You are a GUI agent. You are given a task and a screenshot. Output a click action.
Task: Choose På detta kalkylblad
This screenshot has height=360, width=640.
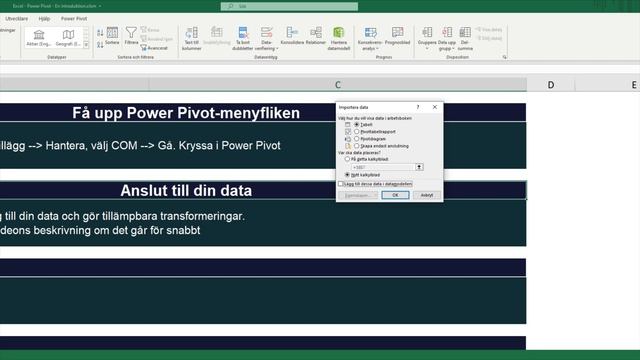tap(347, 159)
